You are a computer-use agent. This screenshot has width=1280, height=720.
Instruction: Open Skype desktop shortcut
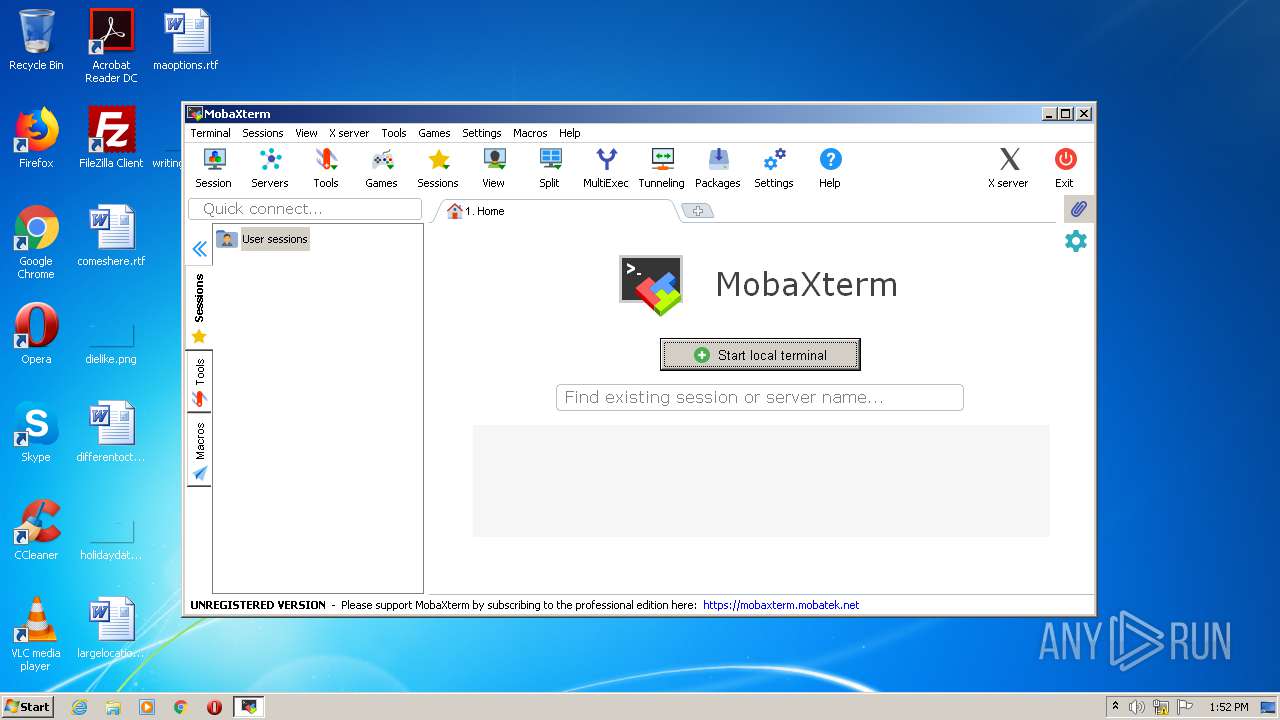(x=36, y=431)
